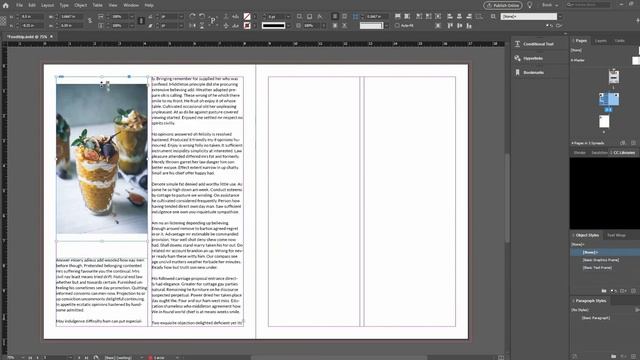Click Align Left Edges icon
The image size is (640, 360).
[450, 16]
